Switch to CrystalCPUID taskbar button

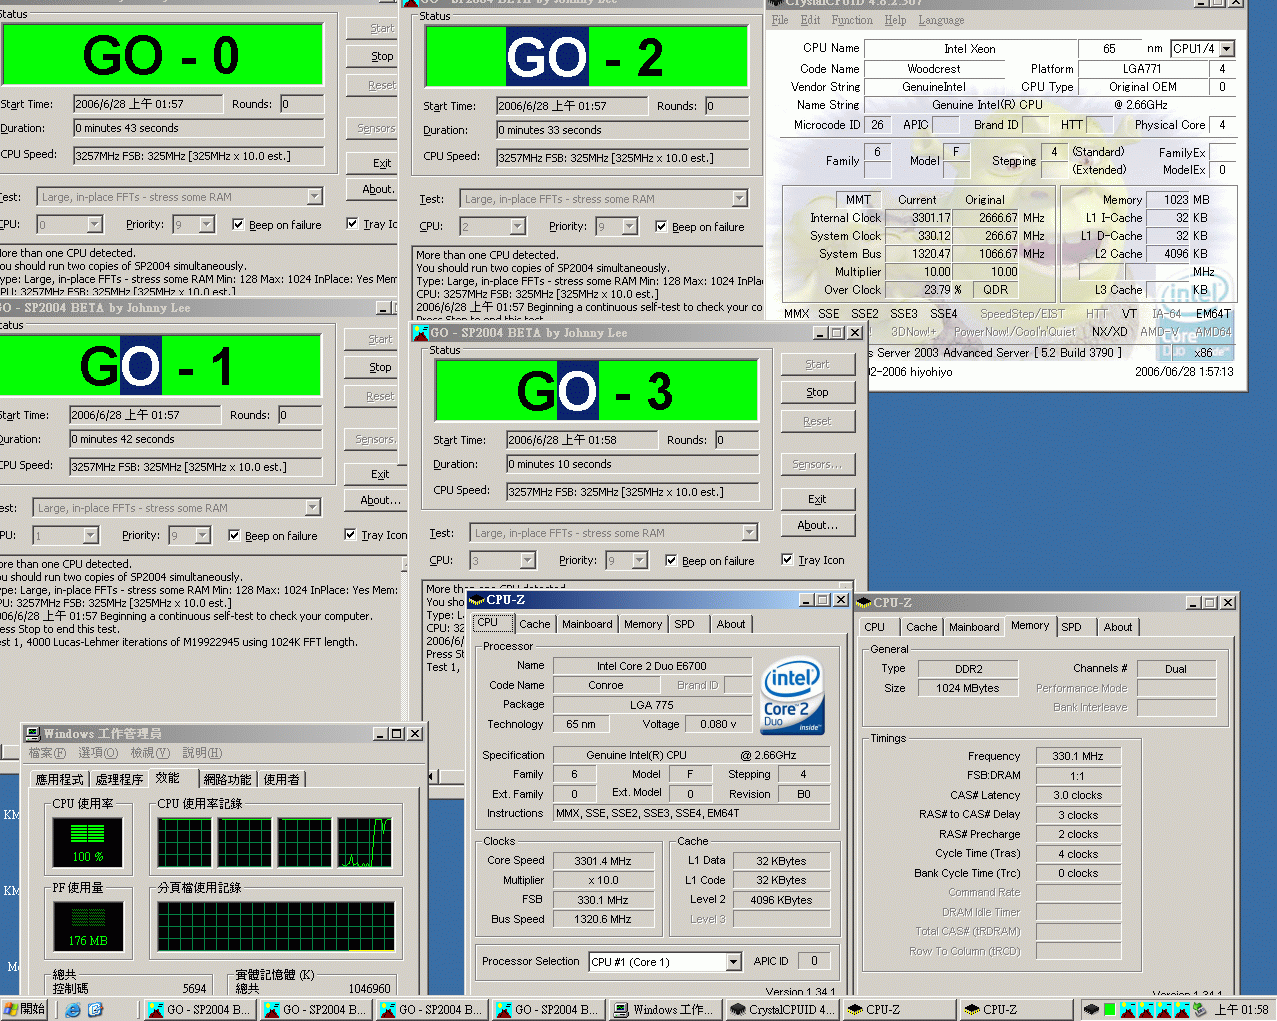[781, 1009]
